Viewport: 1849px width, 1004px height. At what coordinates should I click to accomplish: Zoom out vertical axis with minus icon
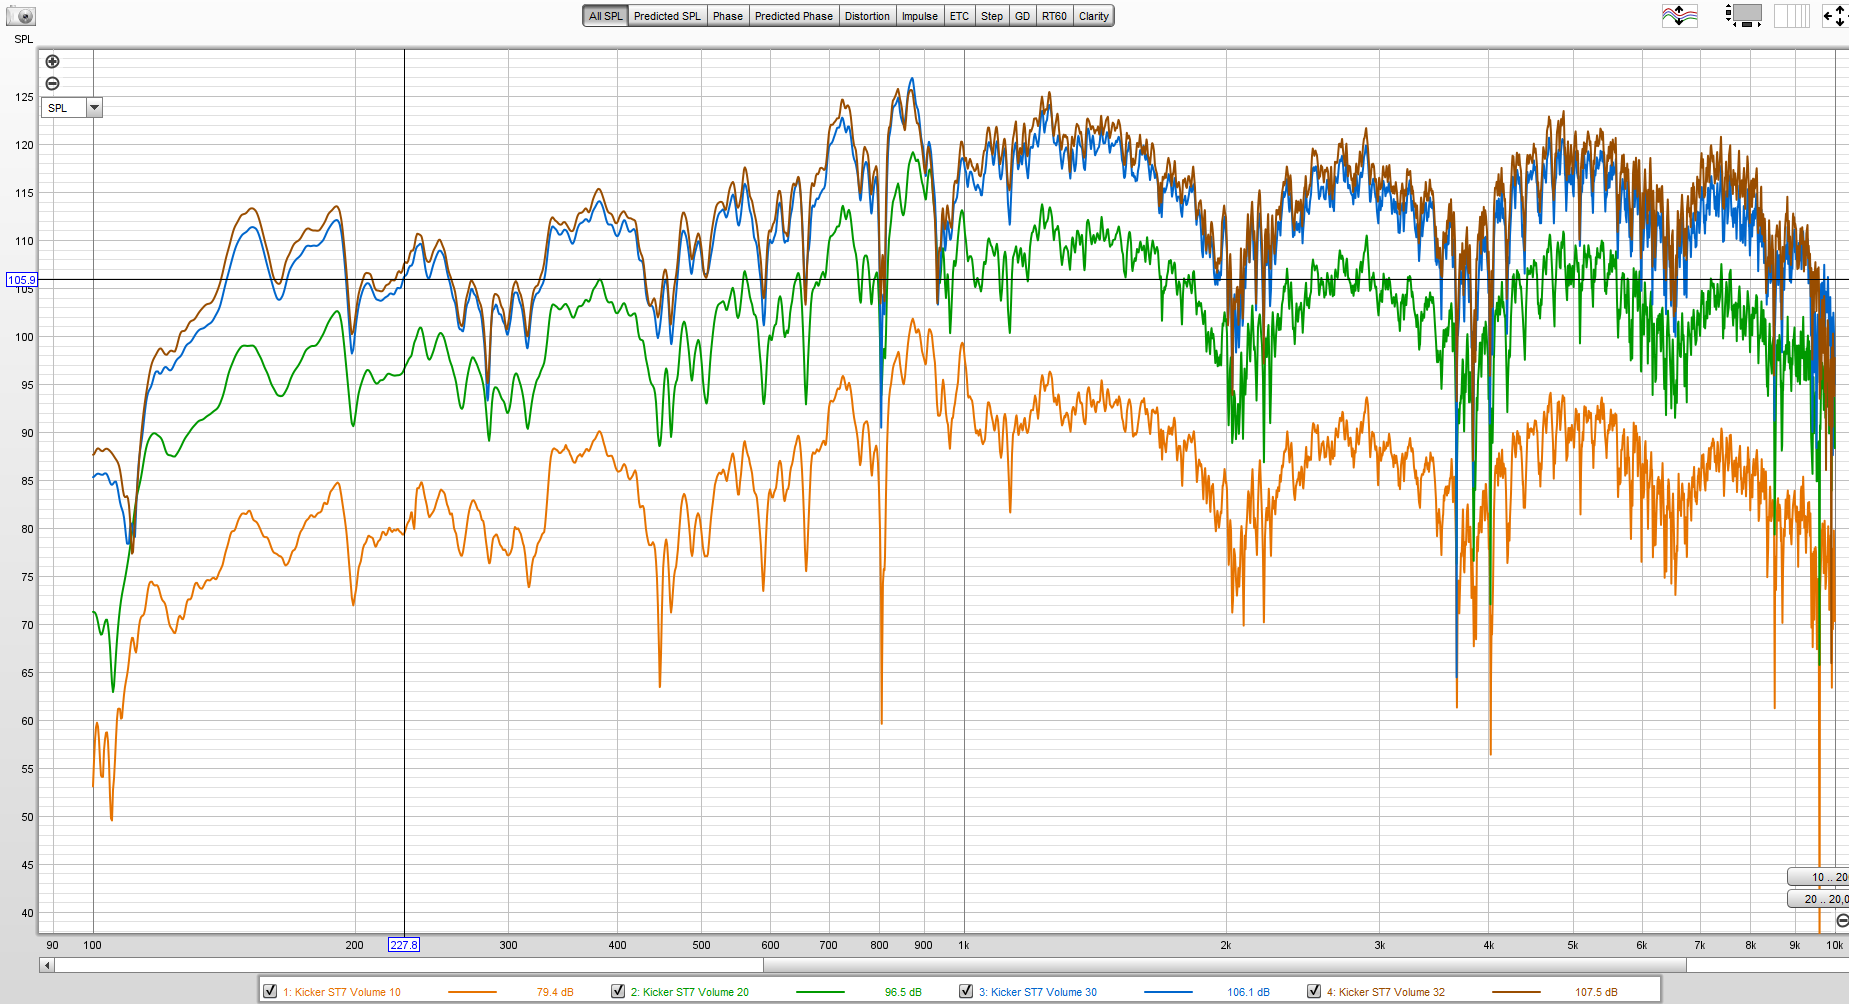point(53,84)
